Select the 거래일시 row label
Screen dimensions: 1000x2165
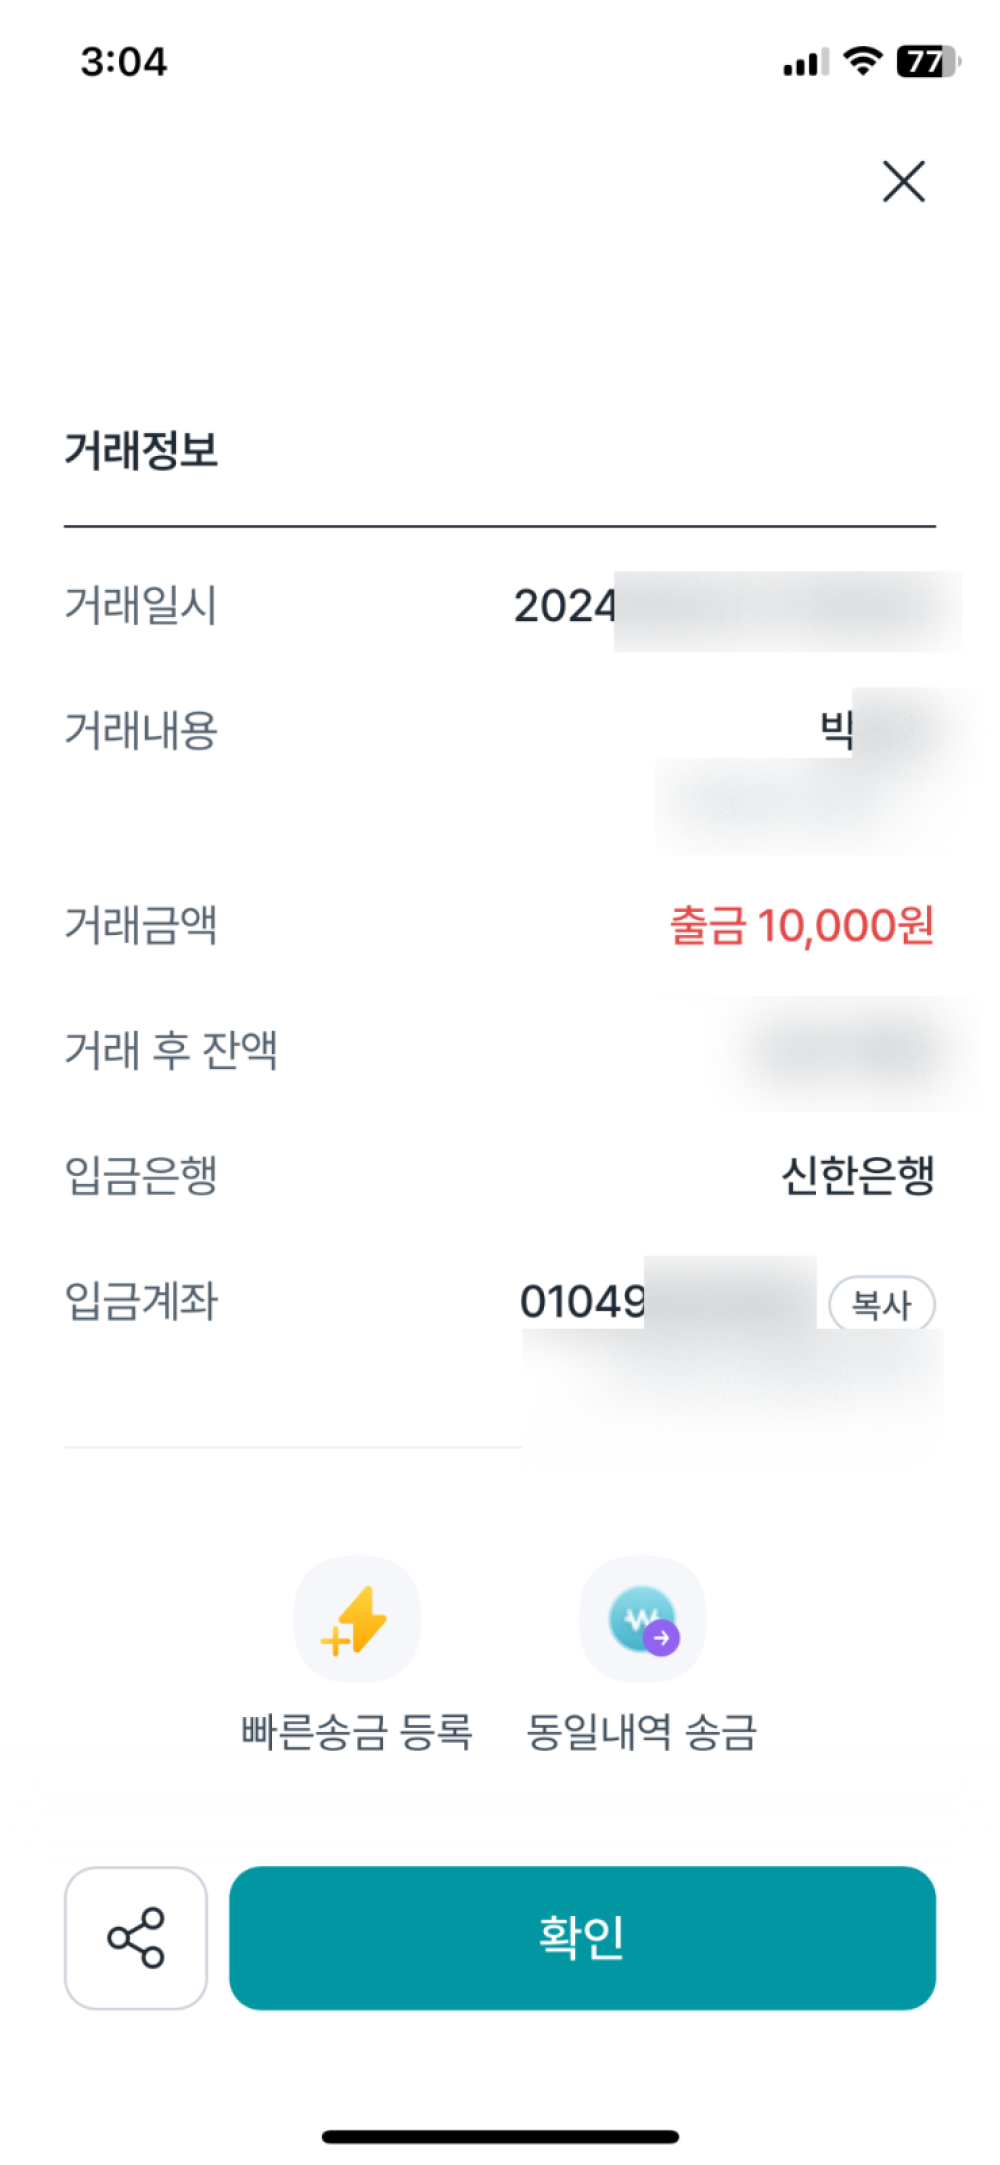[141, 605]
